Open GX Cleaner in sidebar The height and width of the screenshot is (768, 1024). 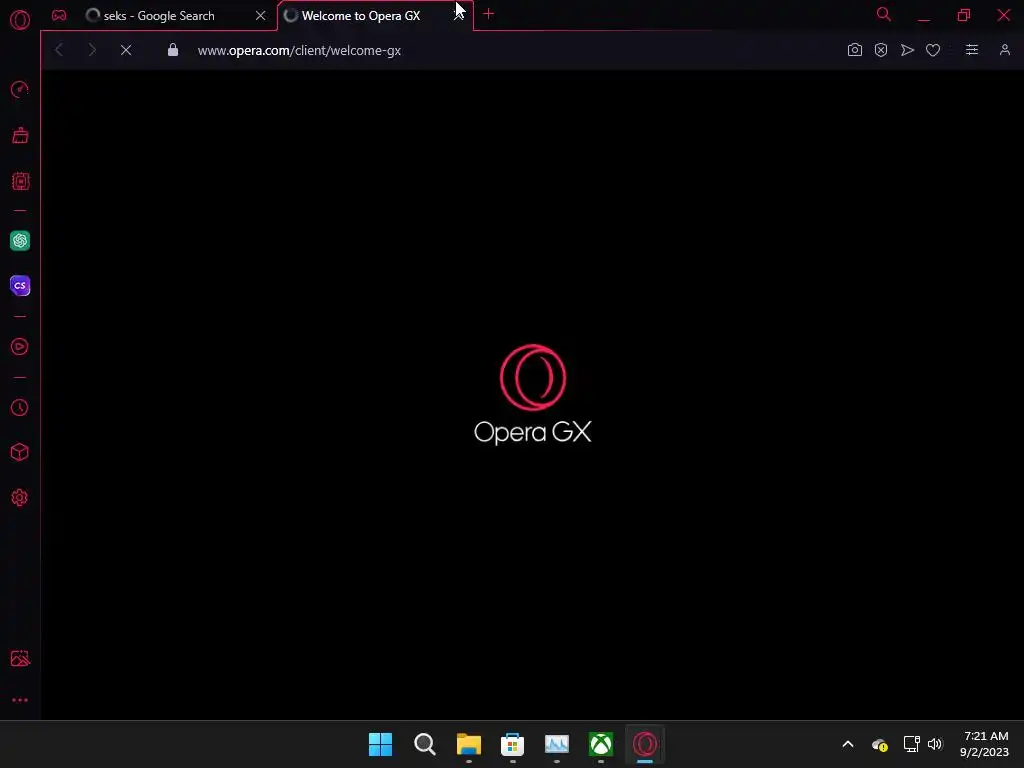(x=20, y=135)
